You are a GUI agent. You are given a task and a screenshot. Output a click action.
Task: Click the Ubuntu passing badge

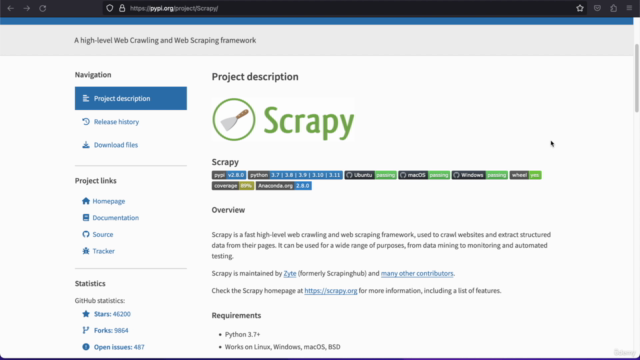tap(371, 175)
